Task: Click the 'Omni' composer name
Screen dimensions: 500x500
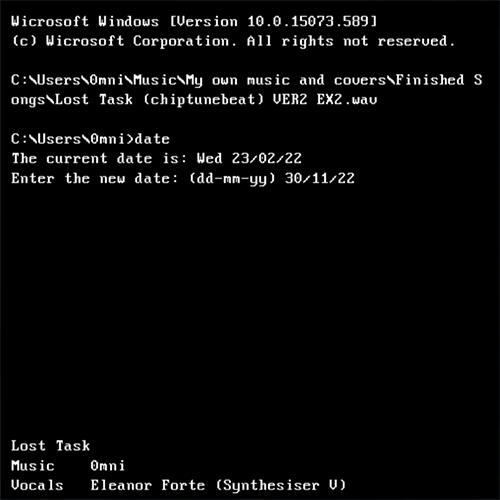Action: (108, 466)
